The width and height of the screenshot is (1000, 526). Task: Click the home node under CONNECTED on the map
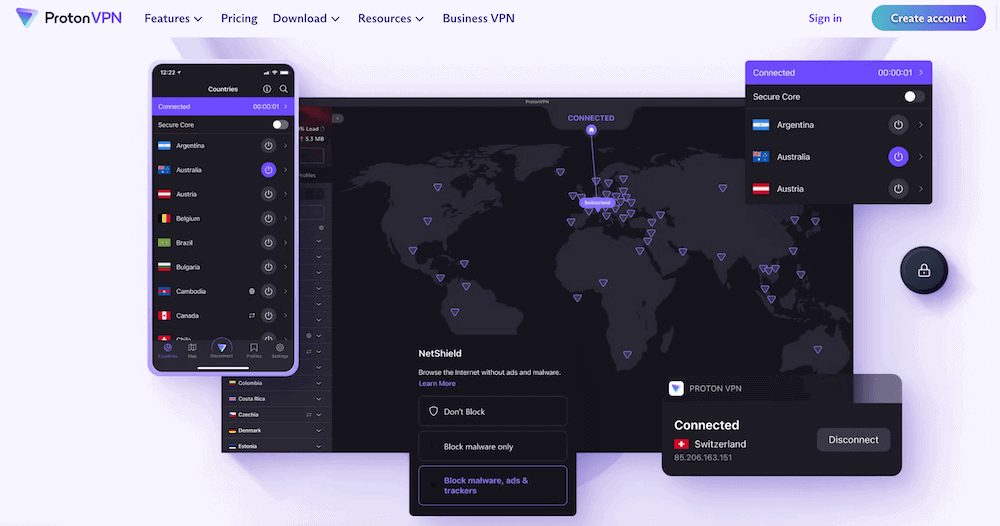(x=591, y=130)
